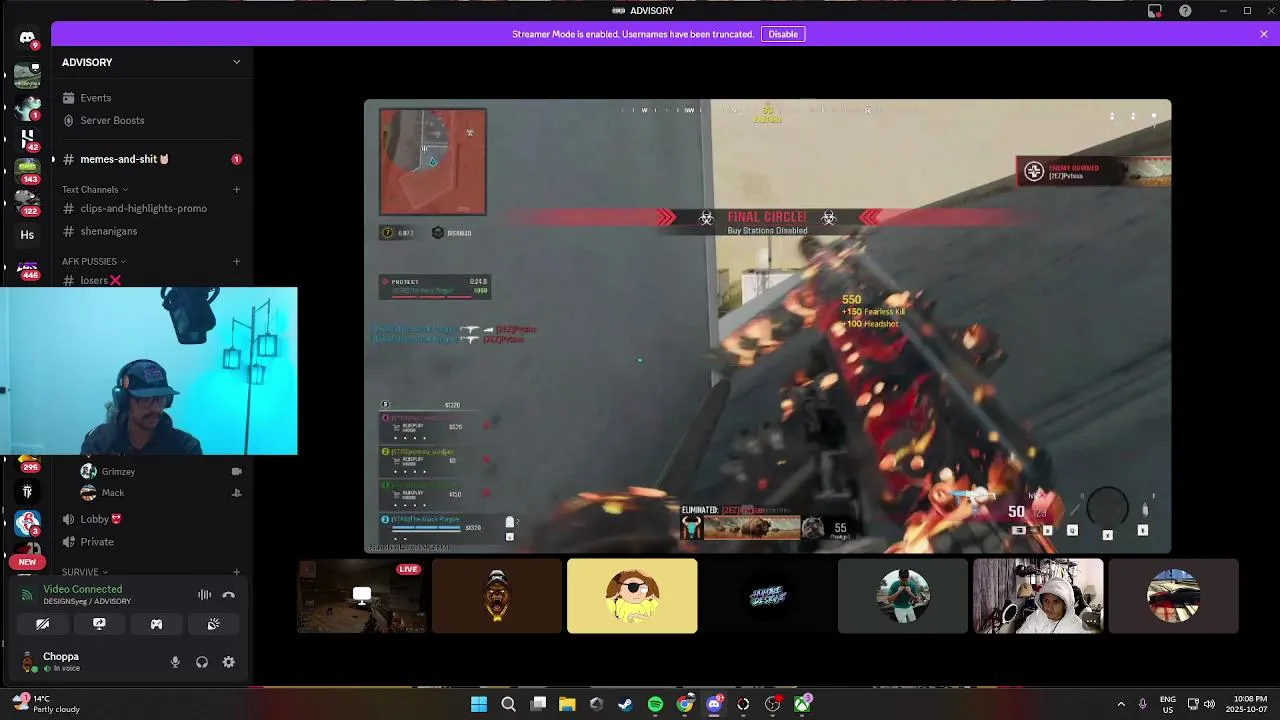Open Video Connected connection details
Image resolution: width=1280 pixels, height=720 pixels.
point(83,589)
